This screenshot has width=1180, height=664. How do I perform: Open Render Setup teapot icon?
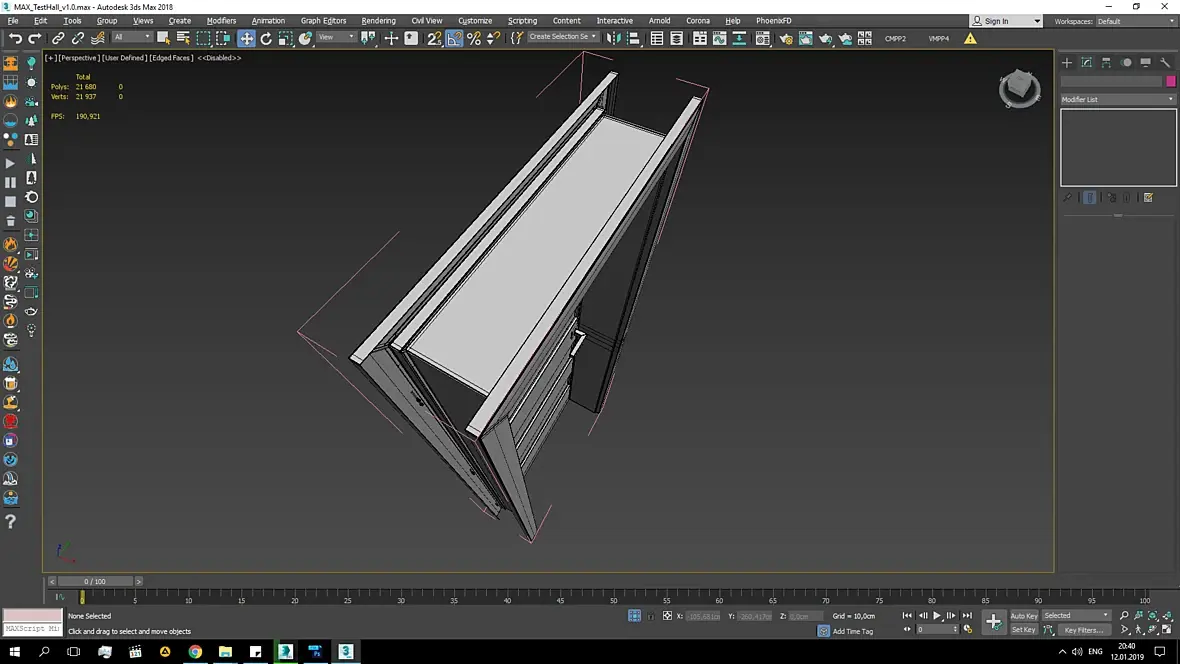click(785, 38)
